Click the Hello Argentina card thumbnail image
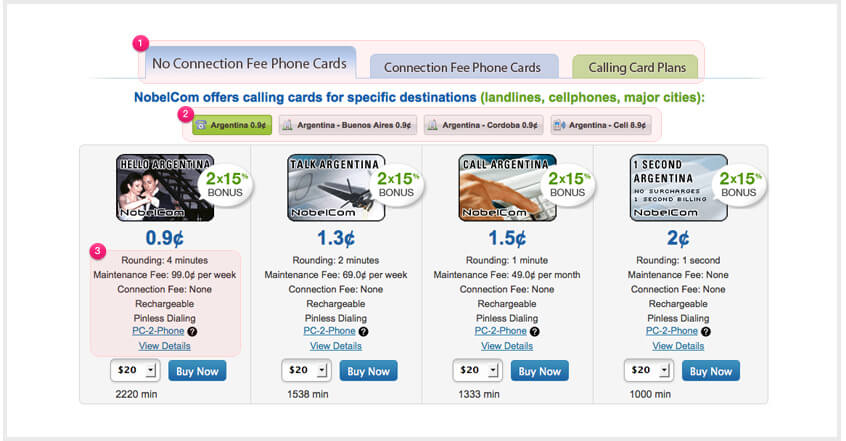 pos(165,188)
